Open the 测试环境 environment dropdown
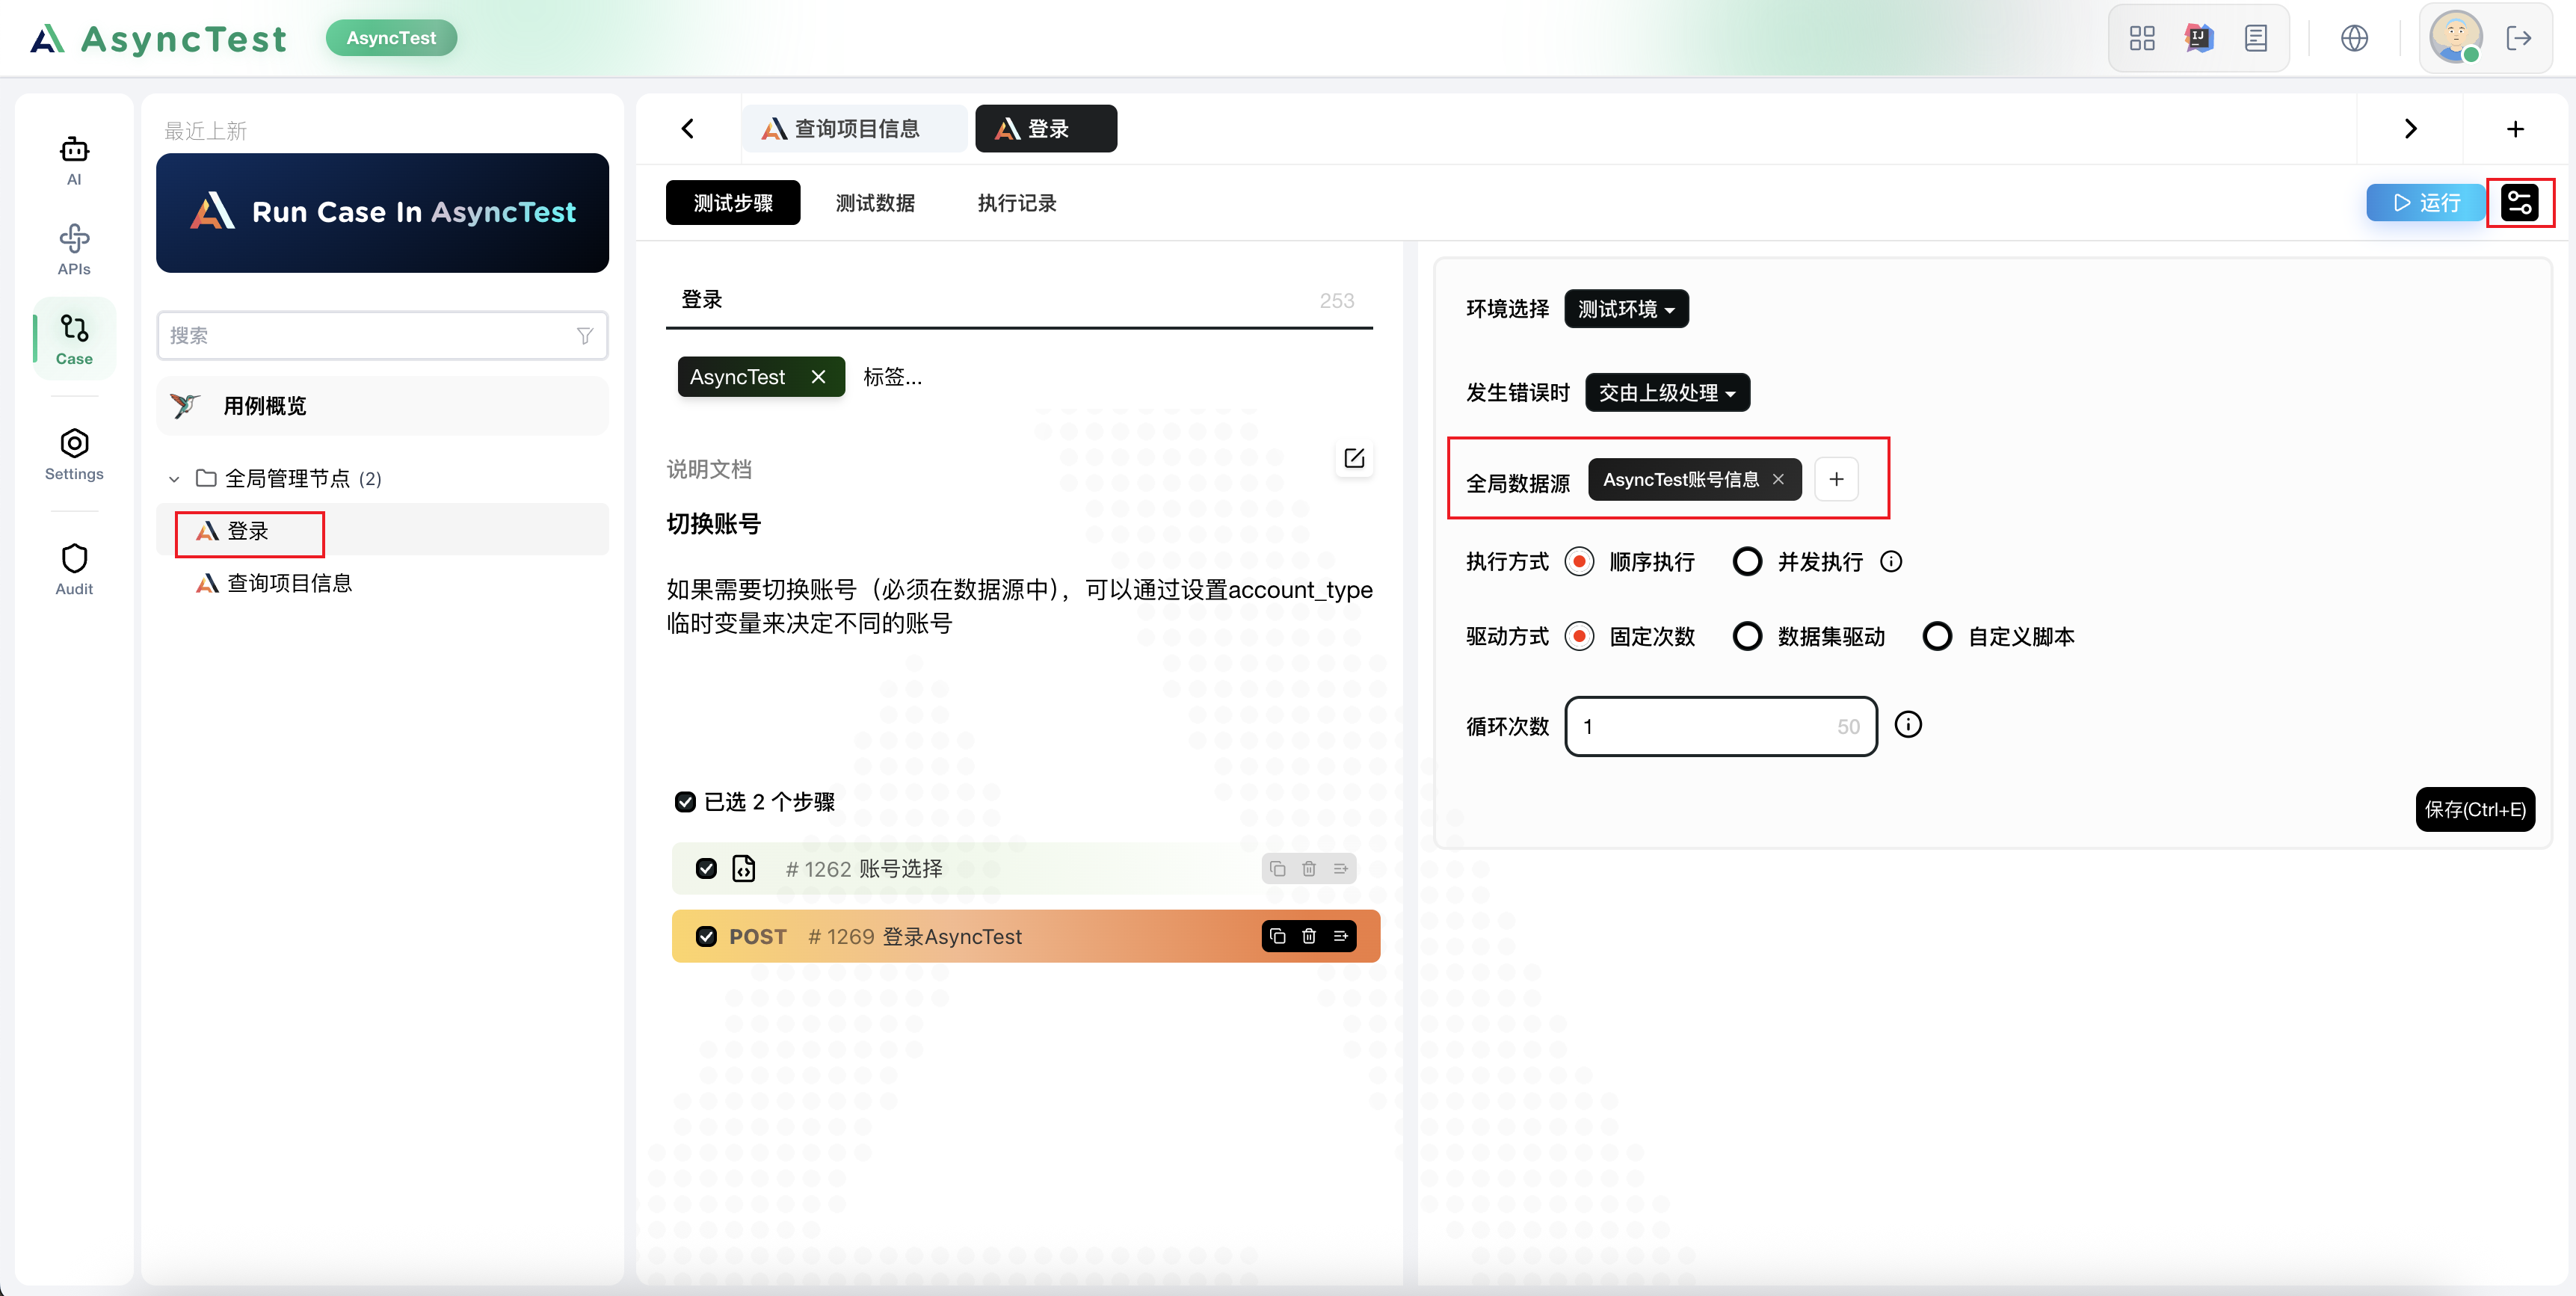2576x1296 pixels. pos(1626,309)
